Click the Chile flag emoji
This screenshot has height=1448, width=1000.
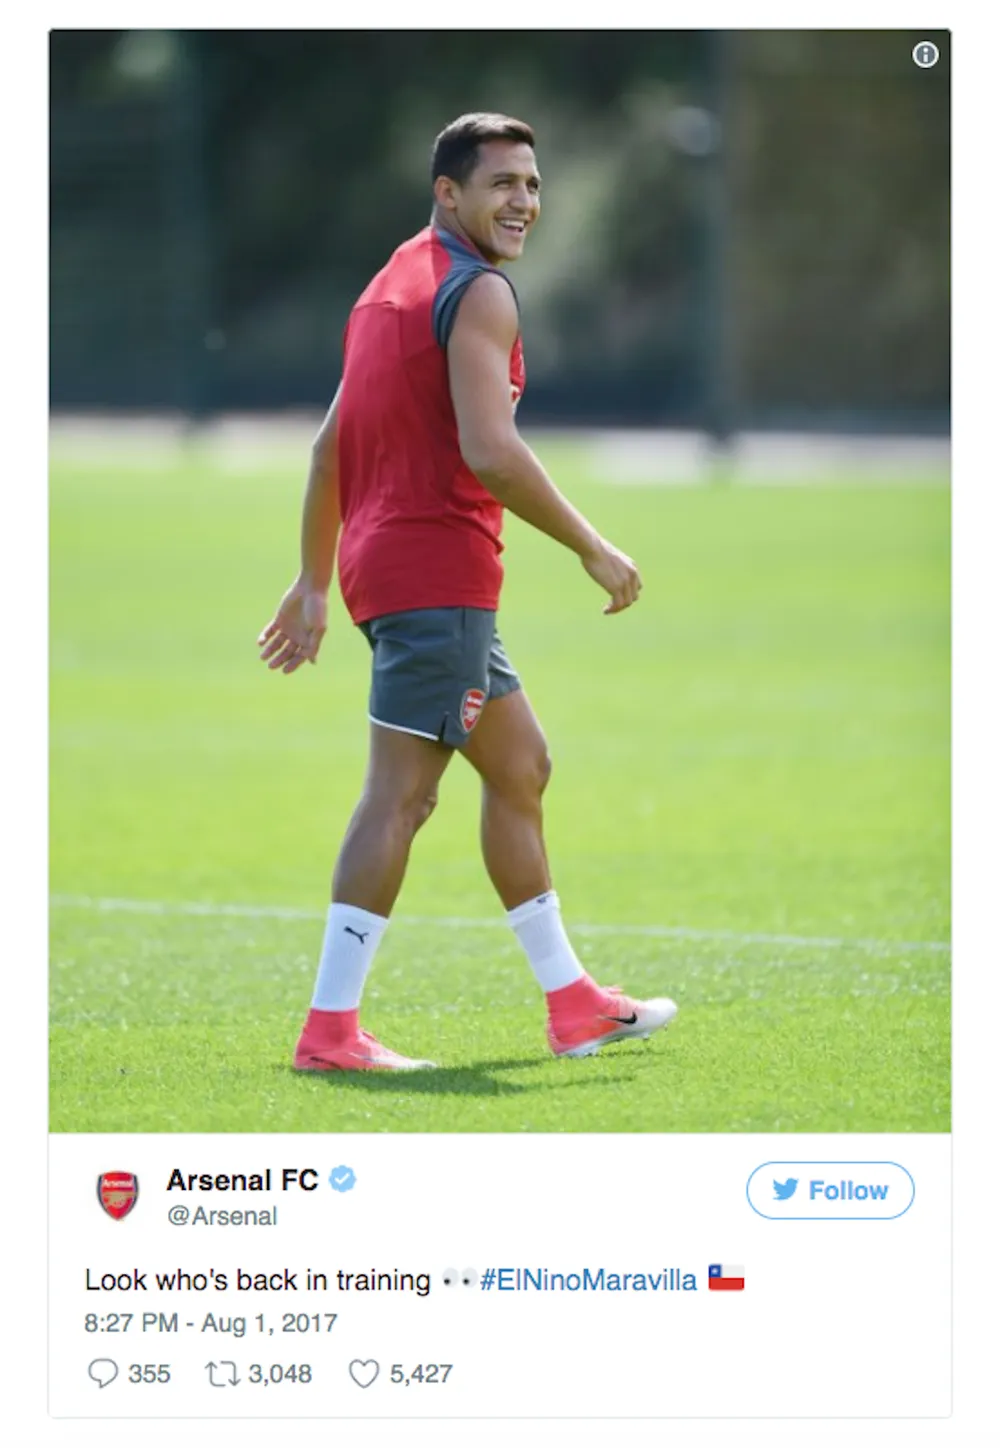[x=726, y=1278]
